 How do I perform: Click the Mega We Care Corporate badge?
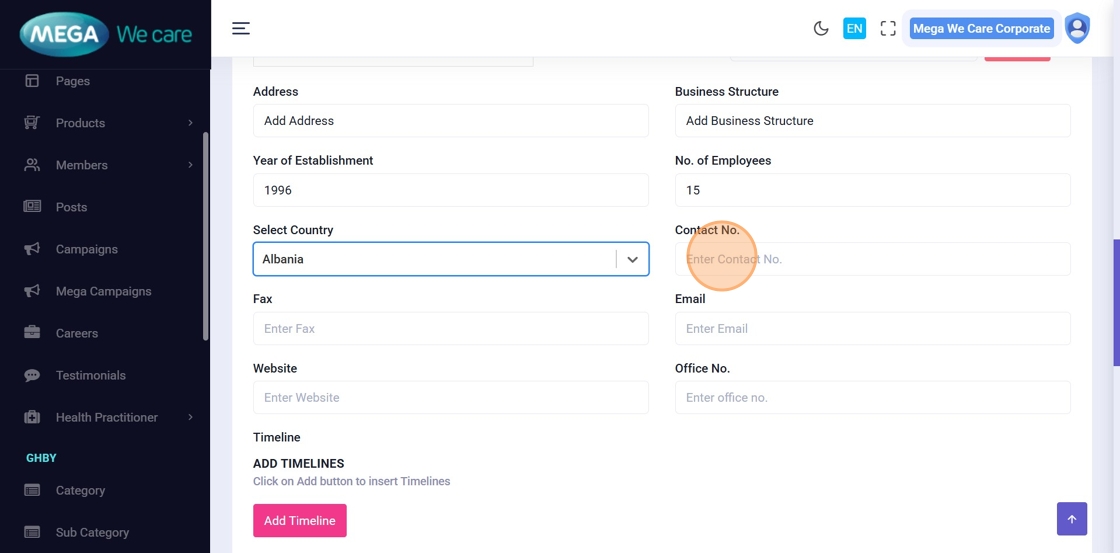coord(981,29)
